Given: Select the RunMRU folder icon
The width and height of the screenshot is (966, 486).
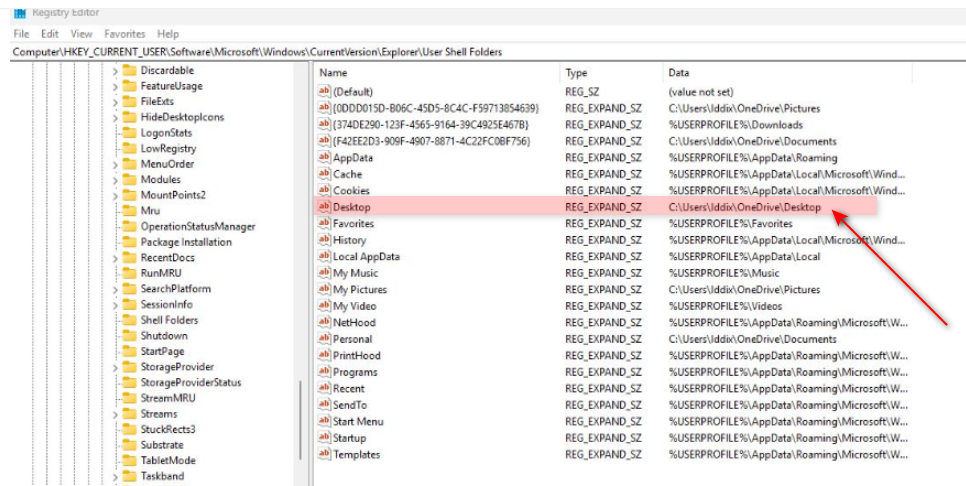Looking at the screenshot, I should tap(129, 273).
